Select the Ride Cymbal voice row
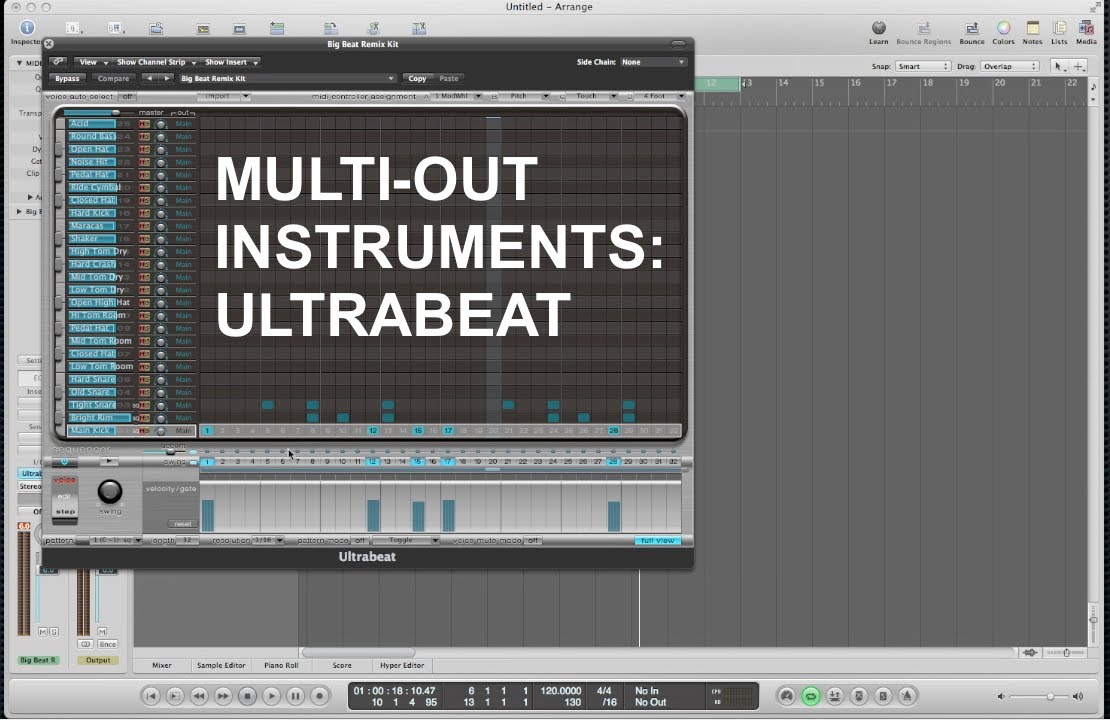 pos(93,188)
